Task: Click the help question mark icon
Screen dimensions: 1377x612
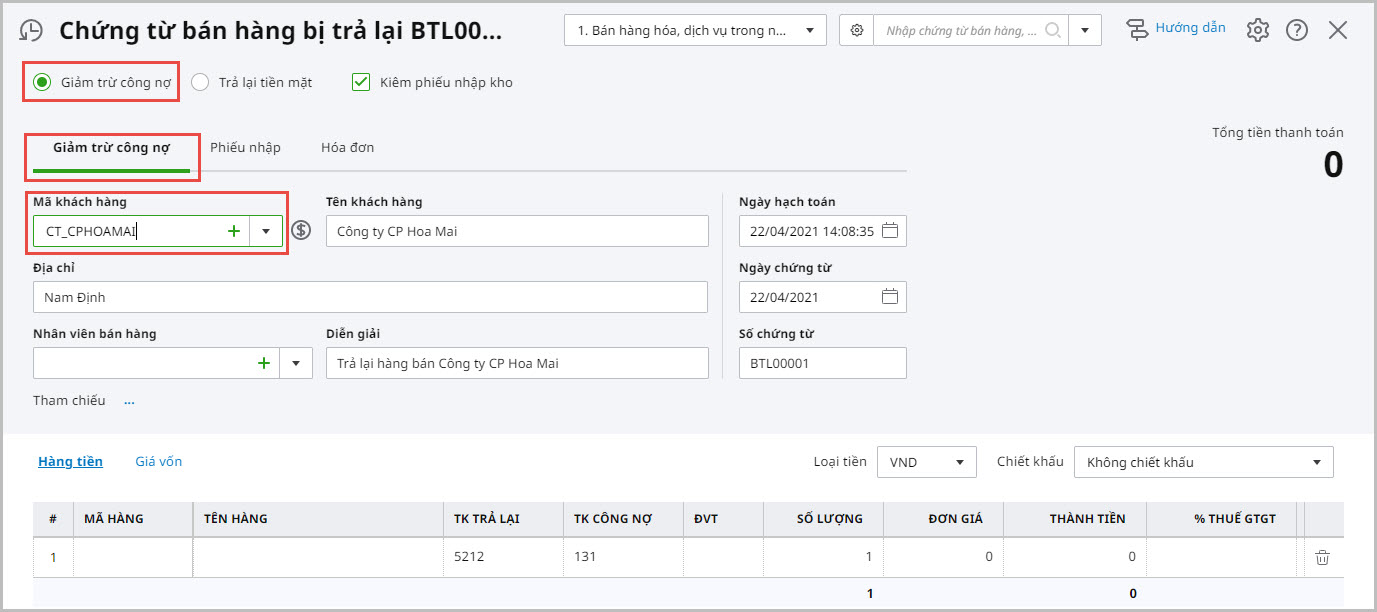Action: pos(1297,30)
